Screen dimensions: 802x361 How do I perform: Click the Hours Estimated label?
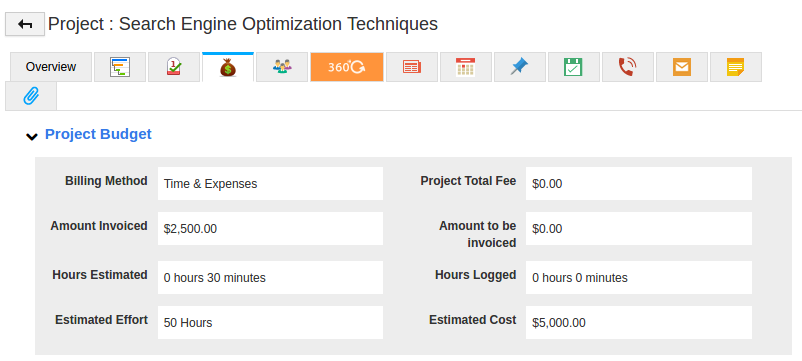(100, 275)
